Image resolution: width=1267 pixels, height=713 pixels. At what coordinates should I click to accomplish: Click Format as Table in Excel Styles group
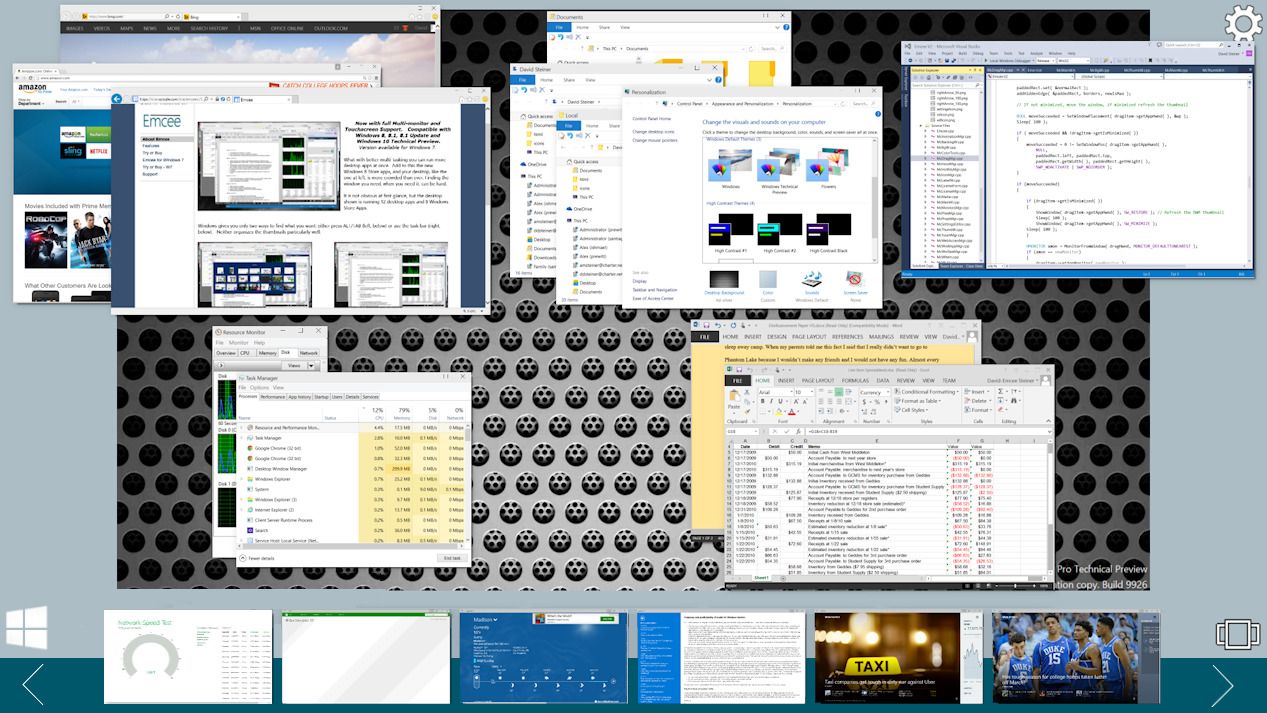pyautogui.click(x=920, y=401)
